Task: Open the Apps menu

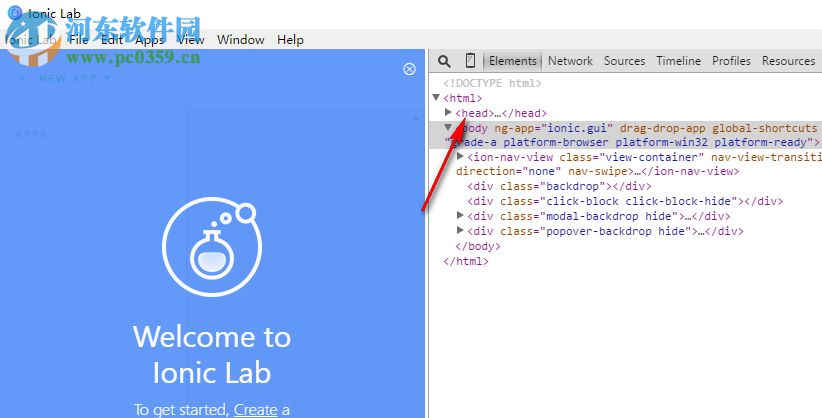Action: point(149,40)
